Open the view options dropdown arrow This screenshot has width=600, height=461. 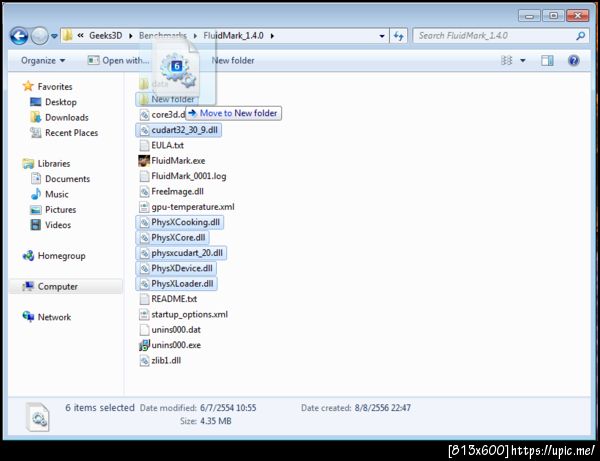pyautogui.click(x=523, y=60)
